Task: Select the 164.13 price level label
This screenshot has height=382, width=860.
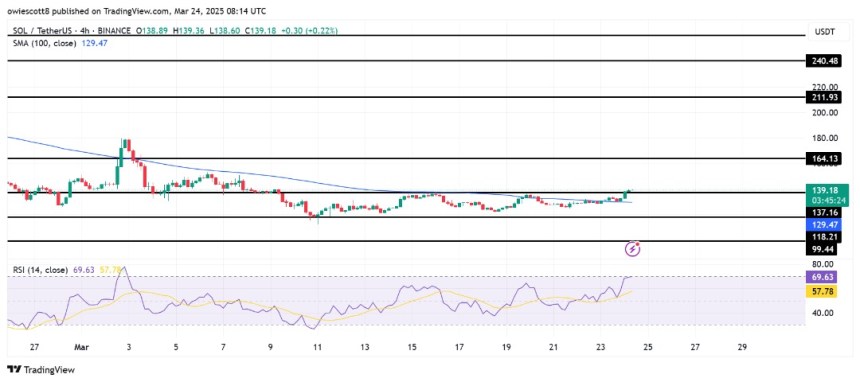Action: pos(822,159)
